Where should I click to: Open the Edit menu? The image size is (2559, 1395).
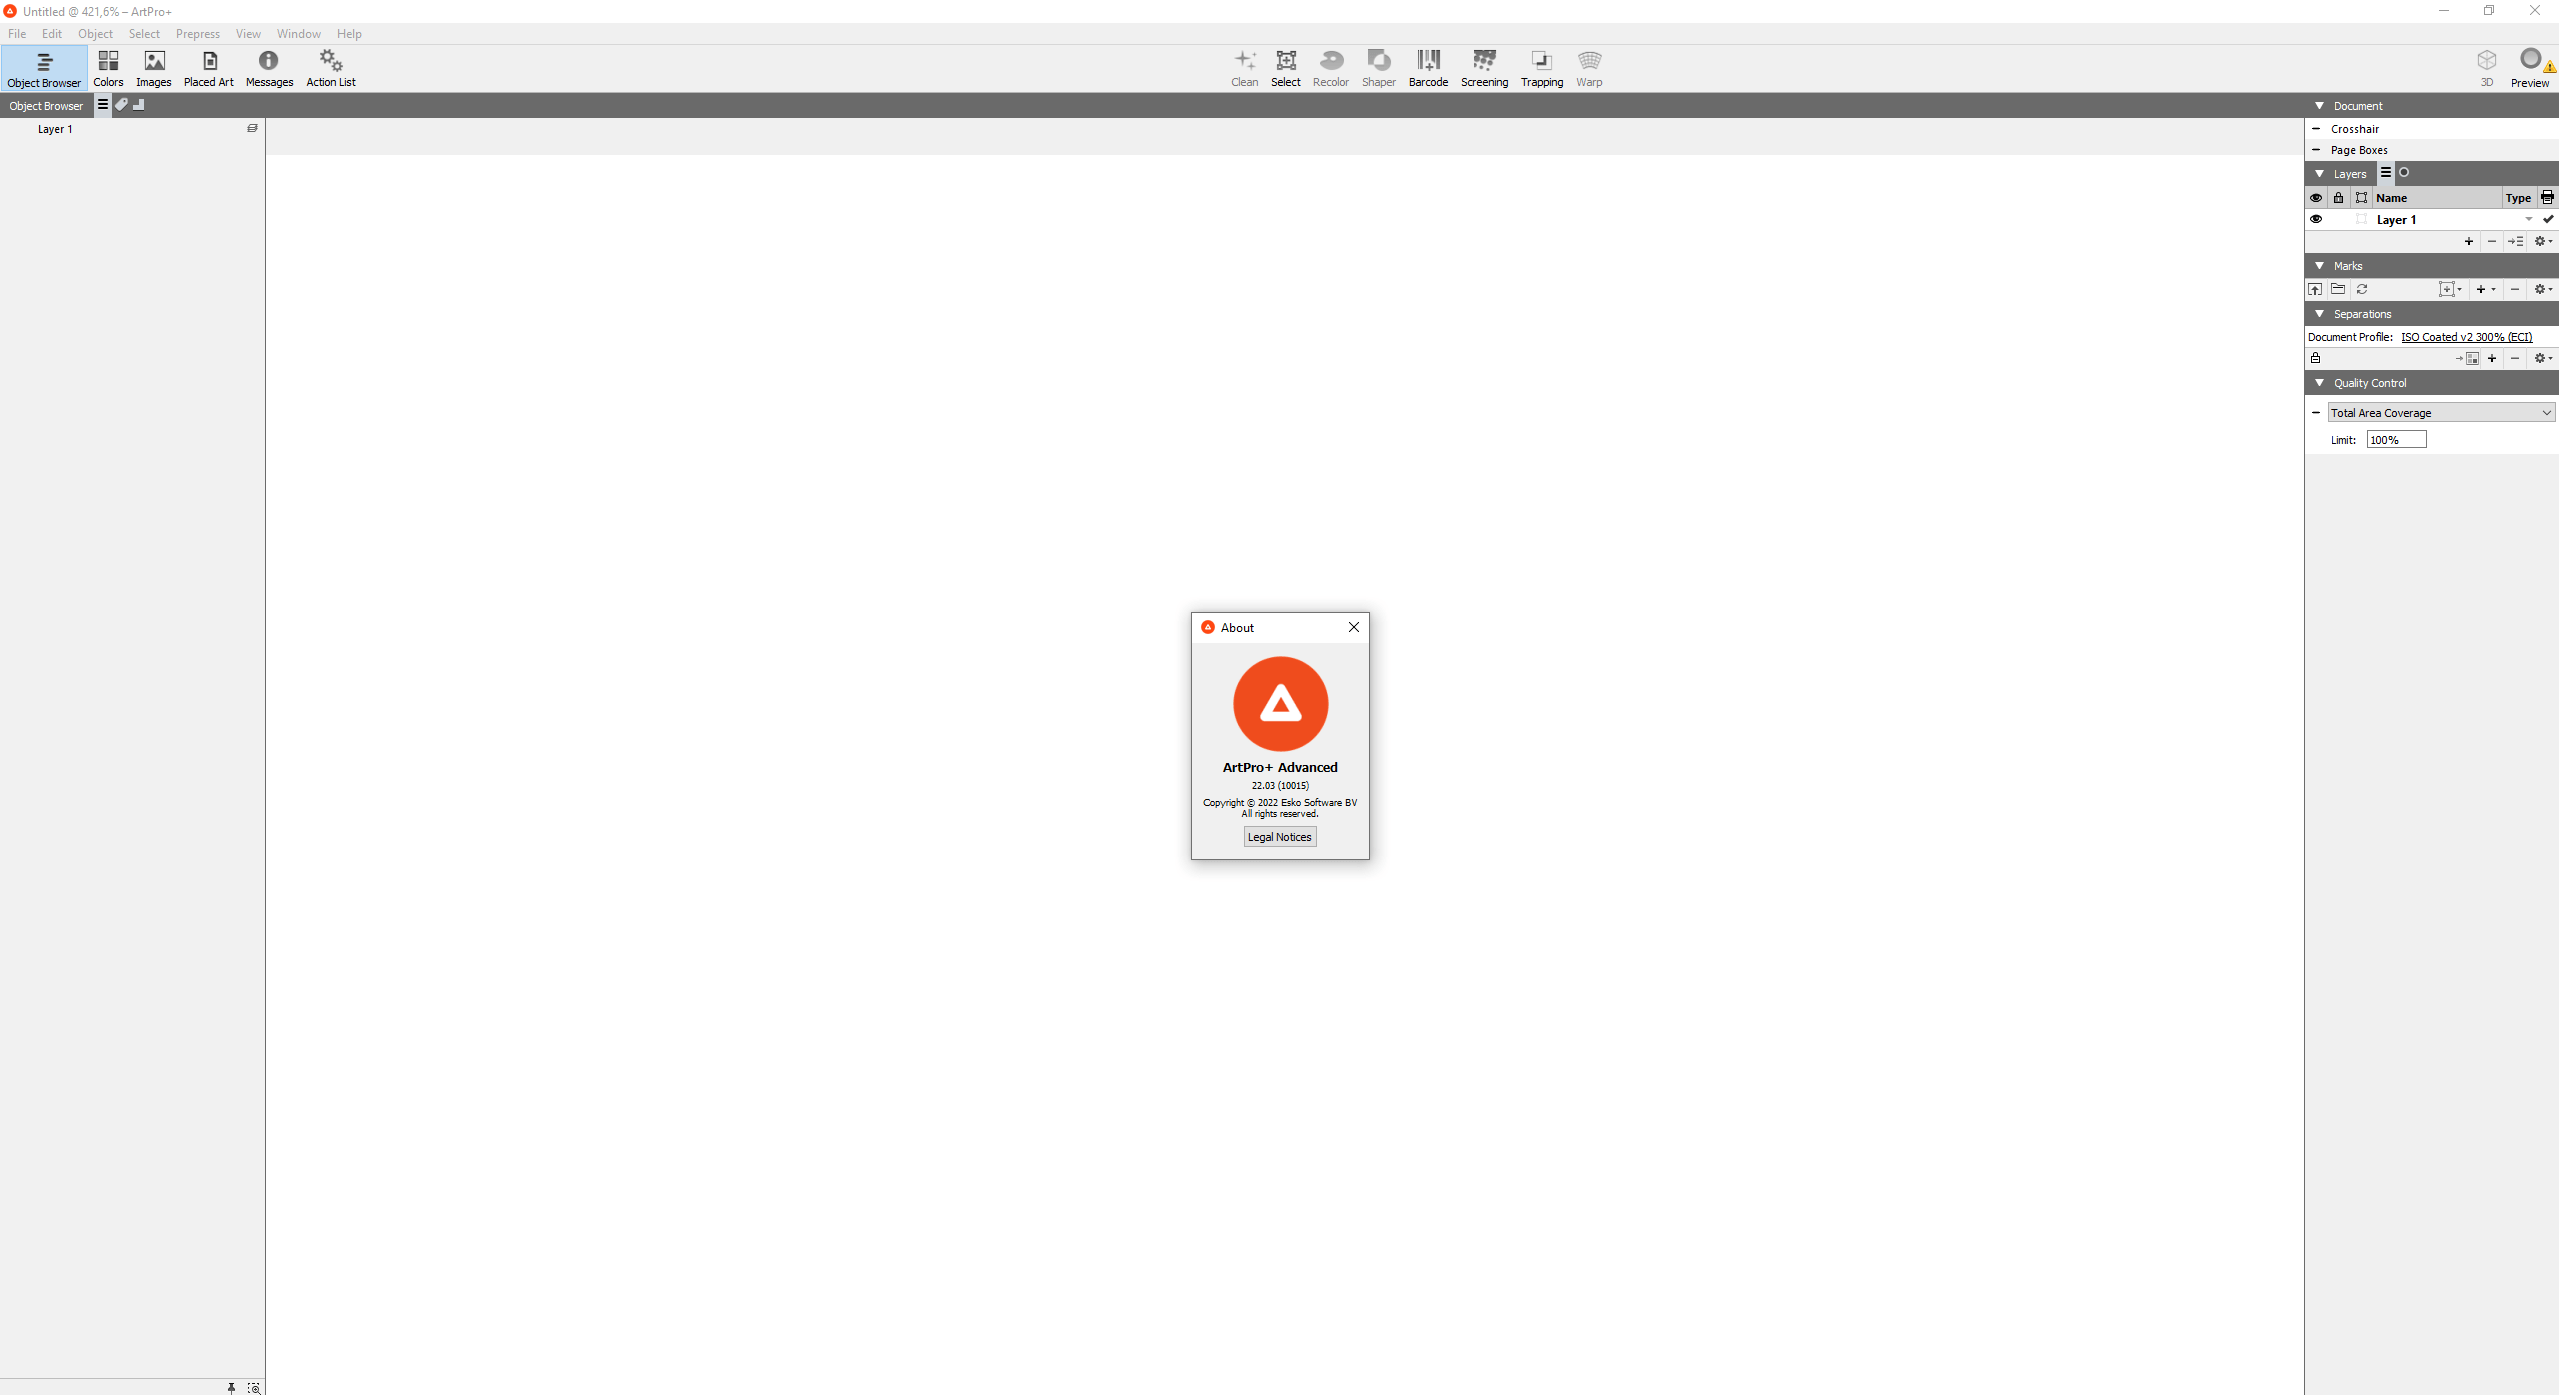click(52, 33)
